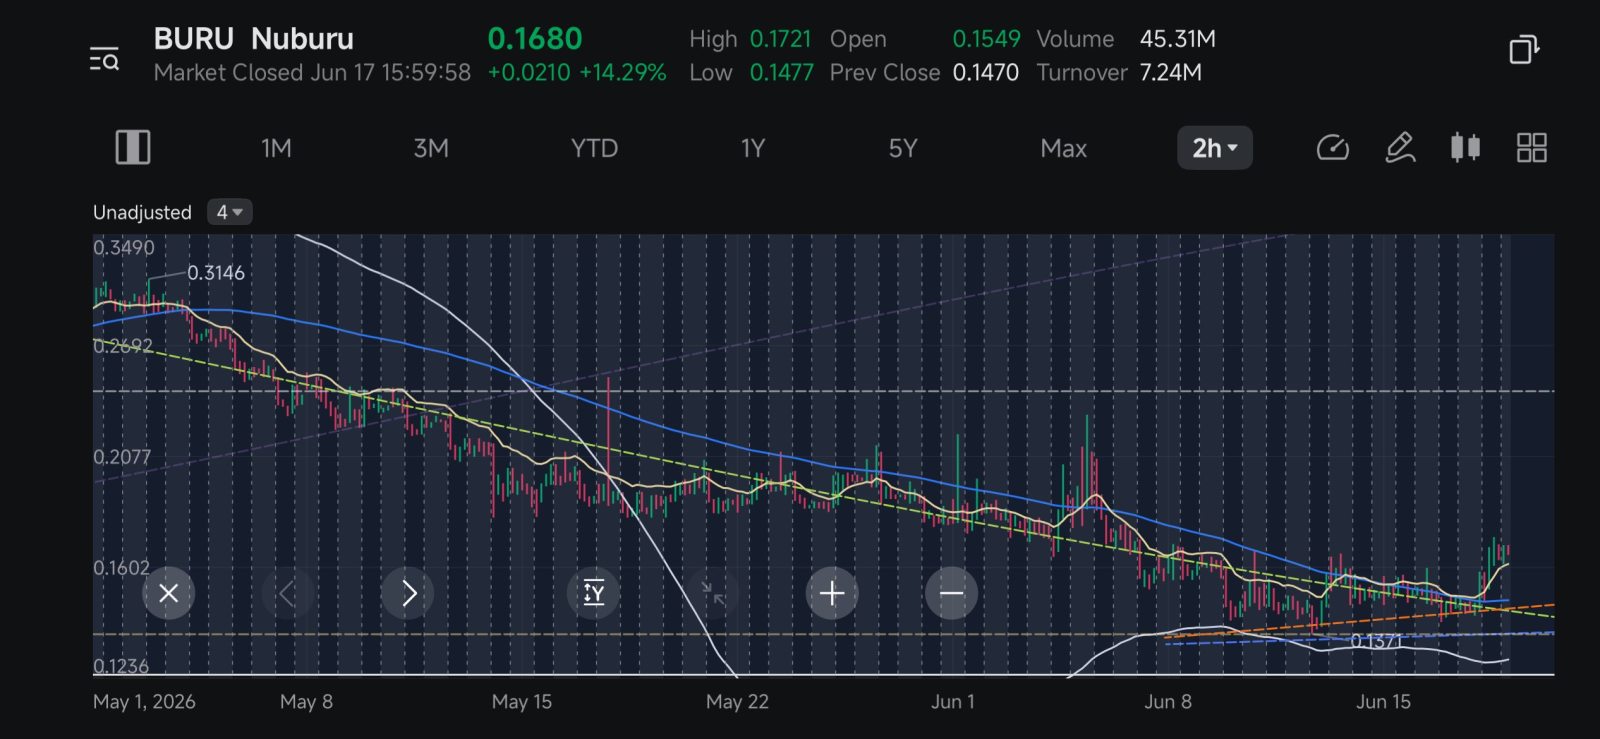This screenshot has width=1600, height=739.
Task: Tap the Jun 1 date axis label
Action: tap(952, 701)
